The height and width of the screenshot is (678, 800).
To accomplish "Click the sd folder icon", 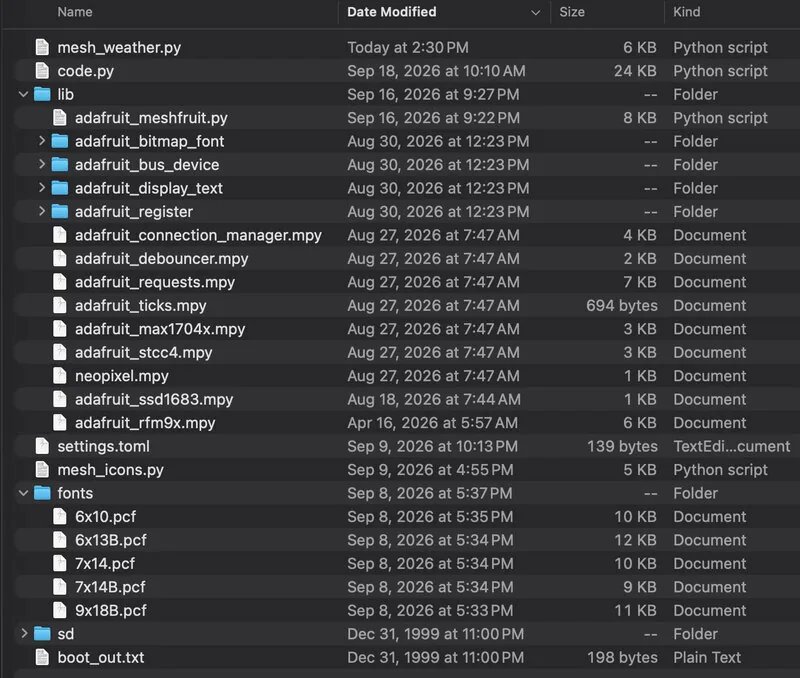I will (x=42, y=634).
